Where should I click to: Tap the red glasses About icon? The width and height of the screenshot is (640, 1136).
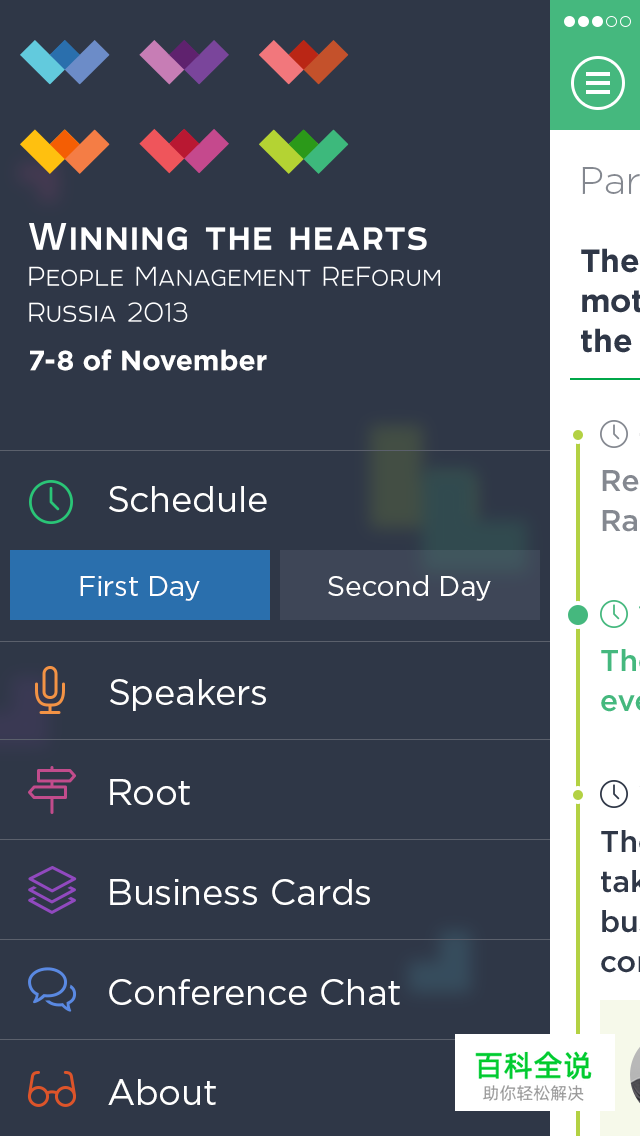click(52, 1090)
